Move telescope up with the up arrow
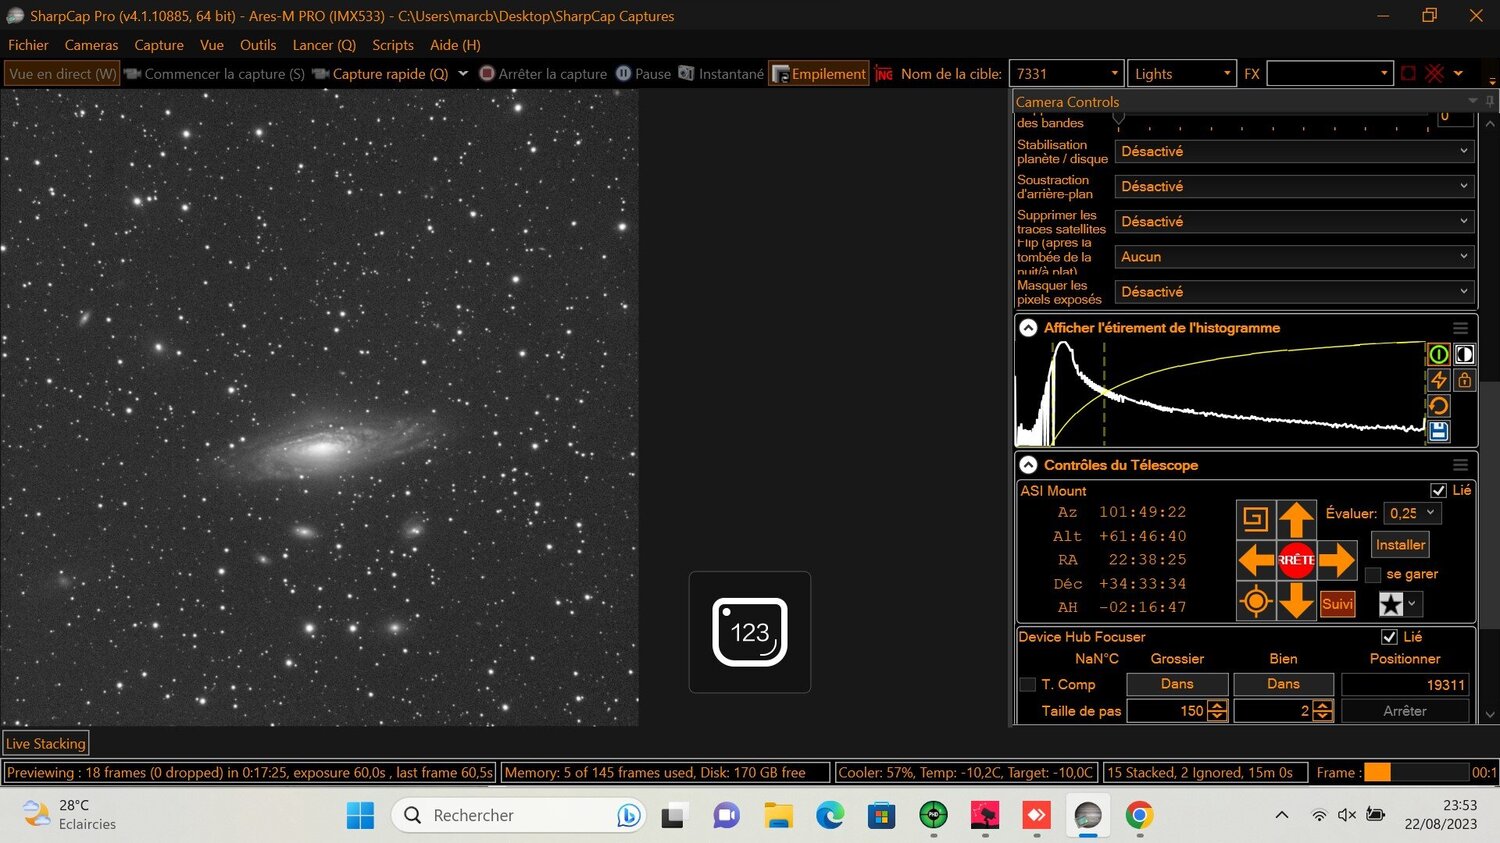 coord(1296,520)
